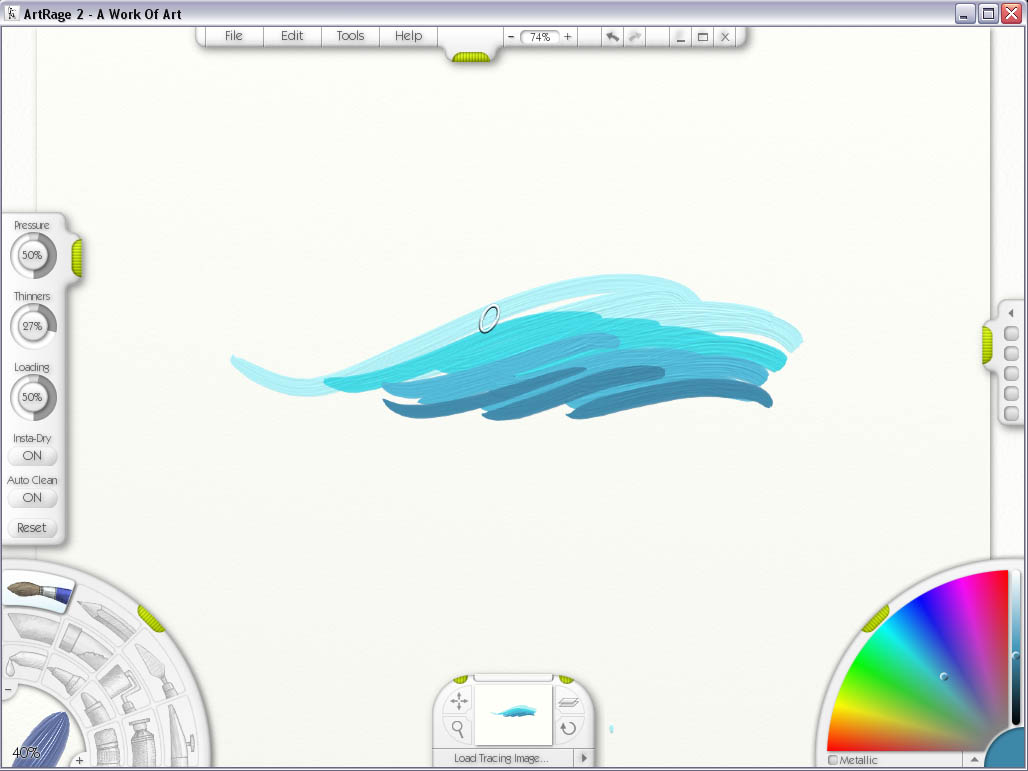Maximize inner ArtRage menu bar window
Viewport: 1028px width, 771px height.
click(703, 37)
